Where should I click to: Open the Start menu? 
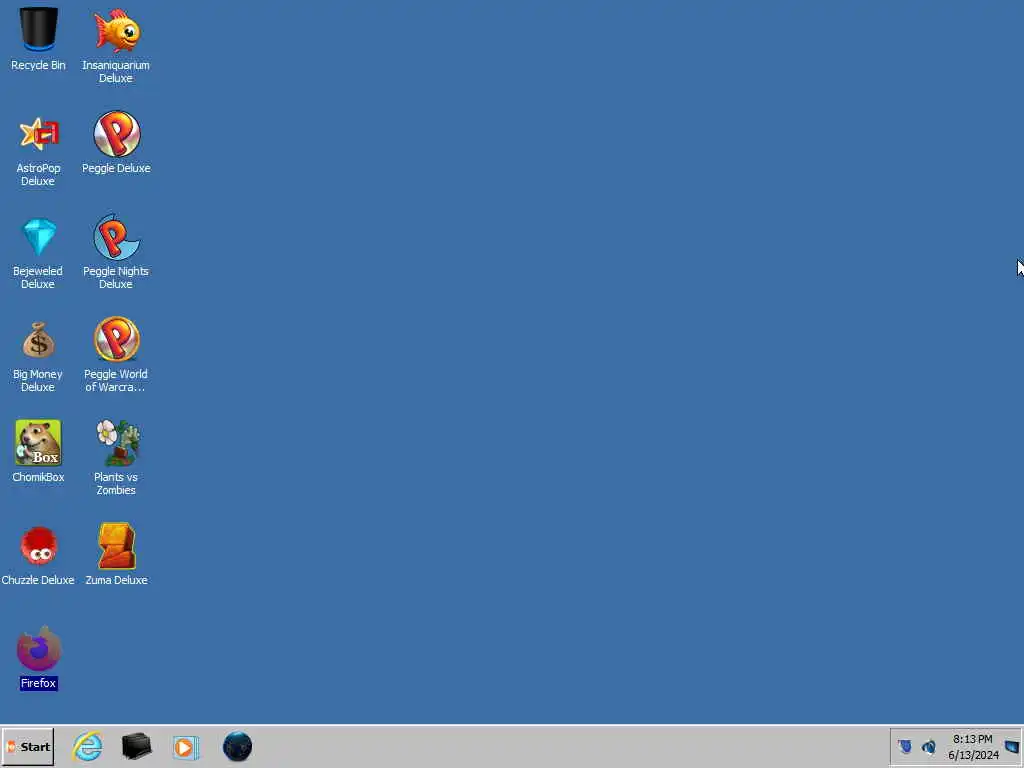pyautogui.click(x=27, y=746)
